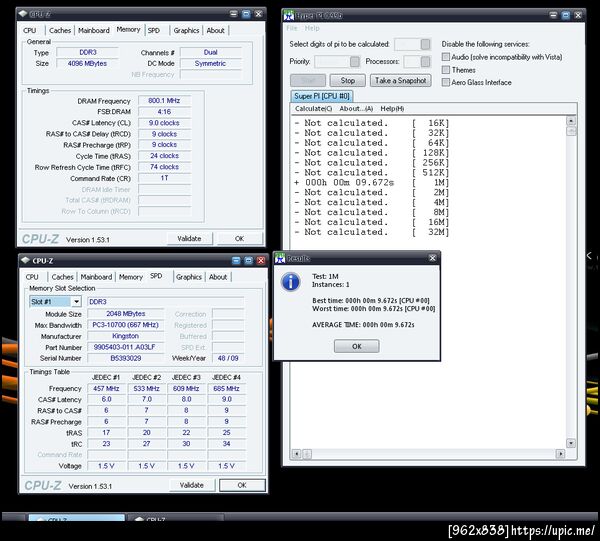Image resolution: width=600 pixels, height=541 pixels.
Task: Close the bottom CPU-Z SPD window
Action: pos(261,261)
